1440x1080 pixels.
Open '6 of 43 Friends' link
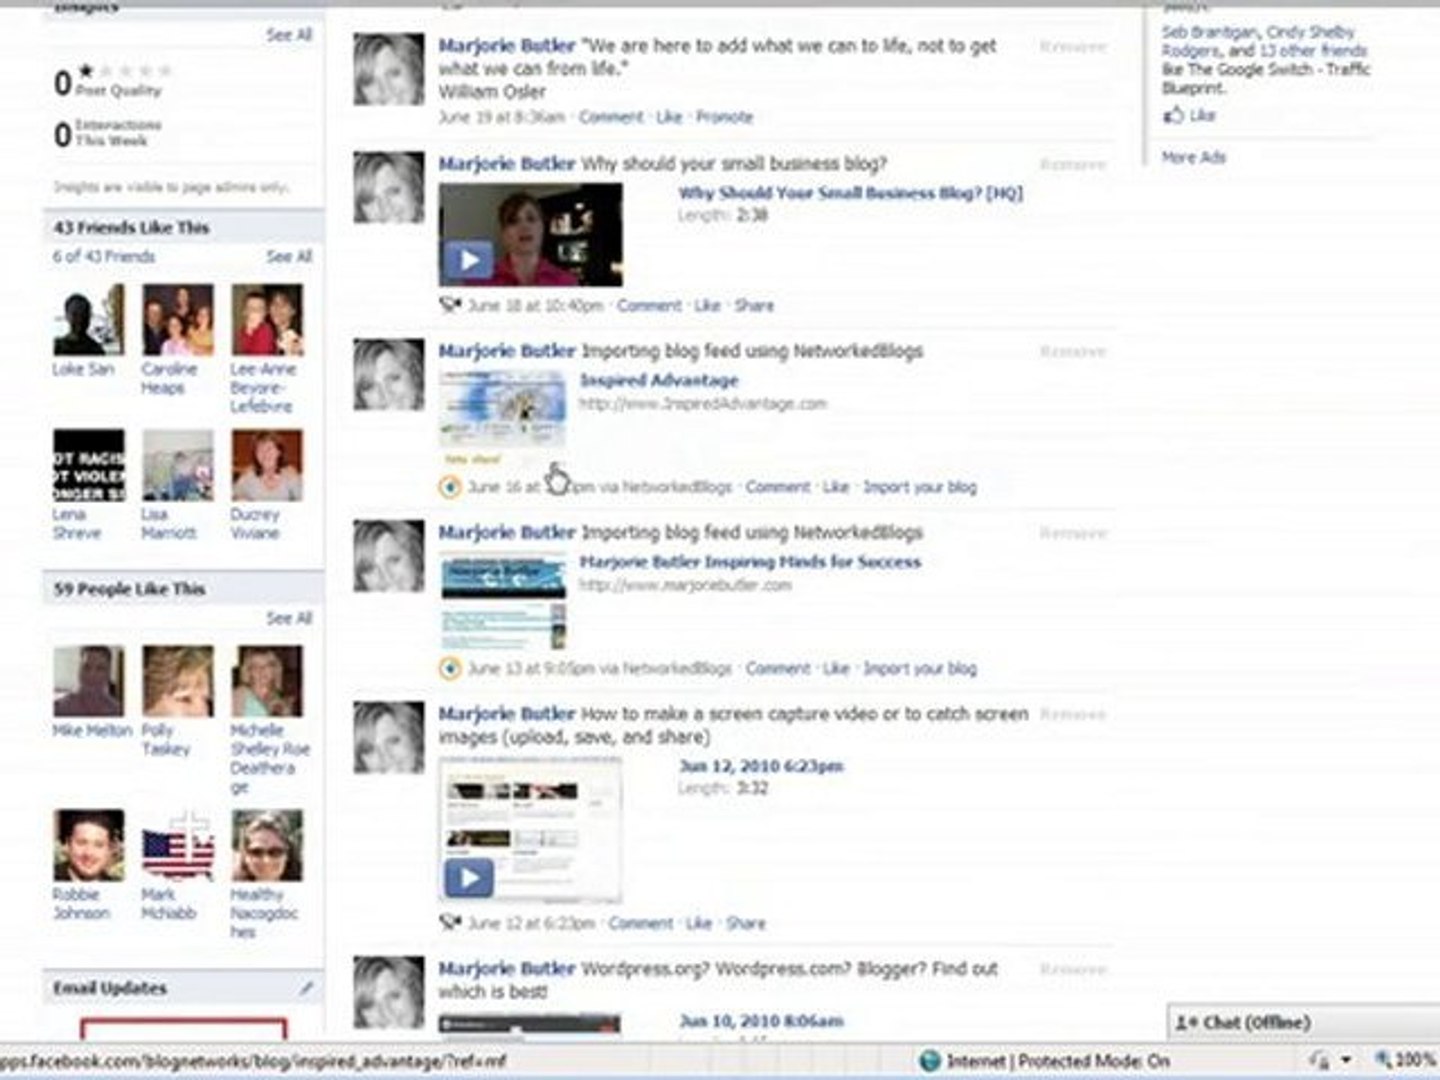[x=104, y=257]
